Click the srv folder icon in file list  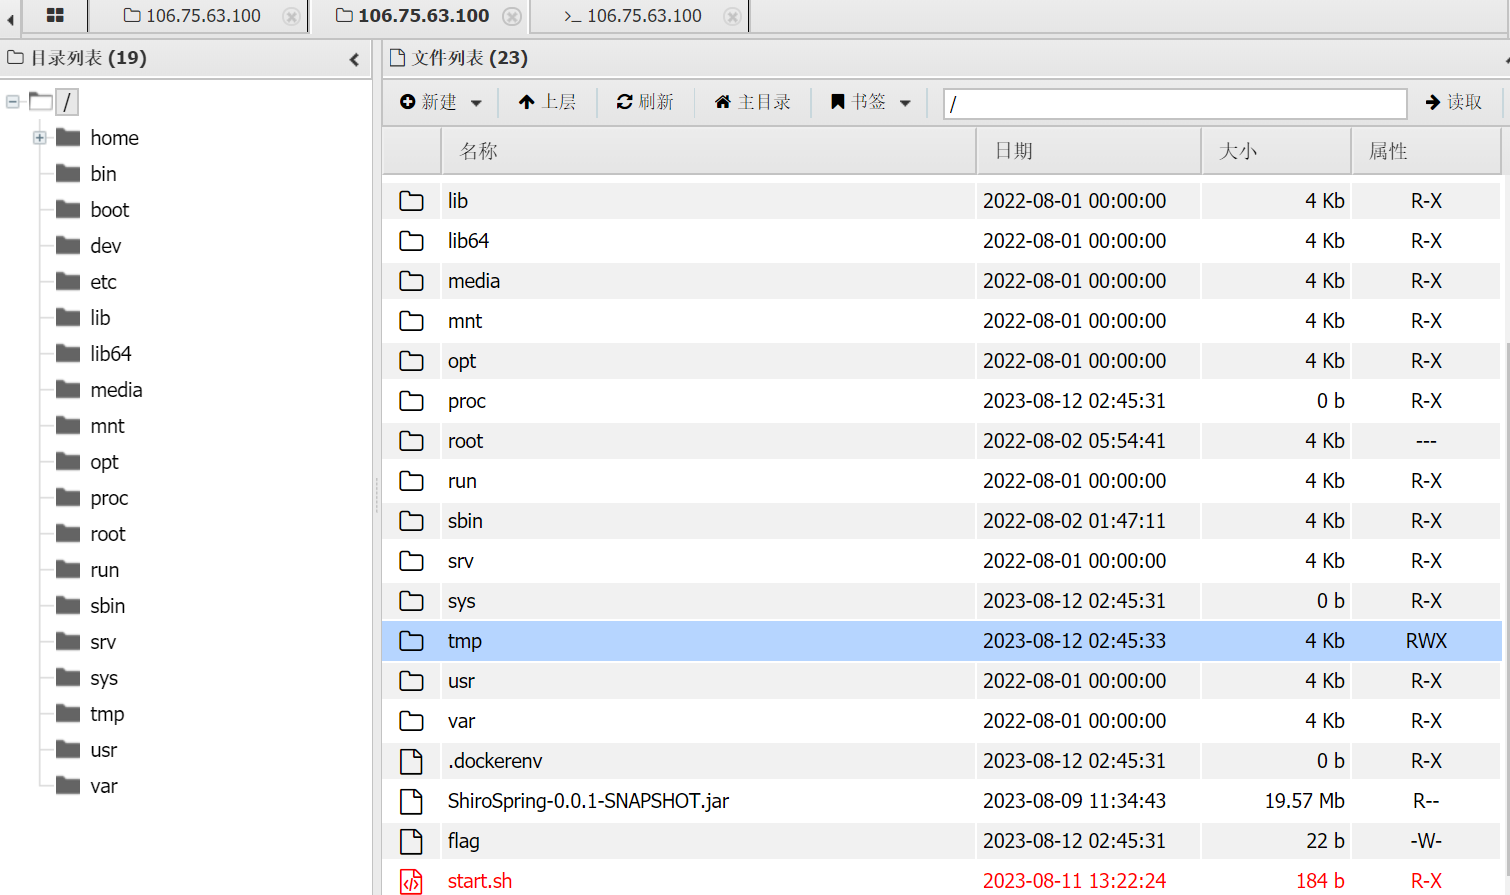pyautogui.click(x=411, y=561)
